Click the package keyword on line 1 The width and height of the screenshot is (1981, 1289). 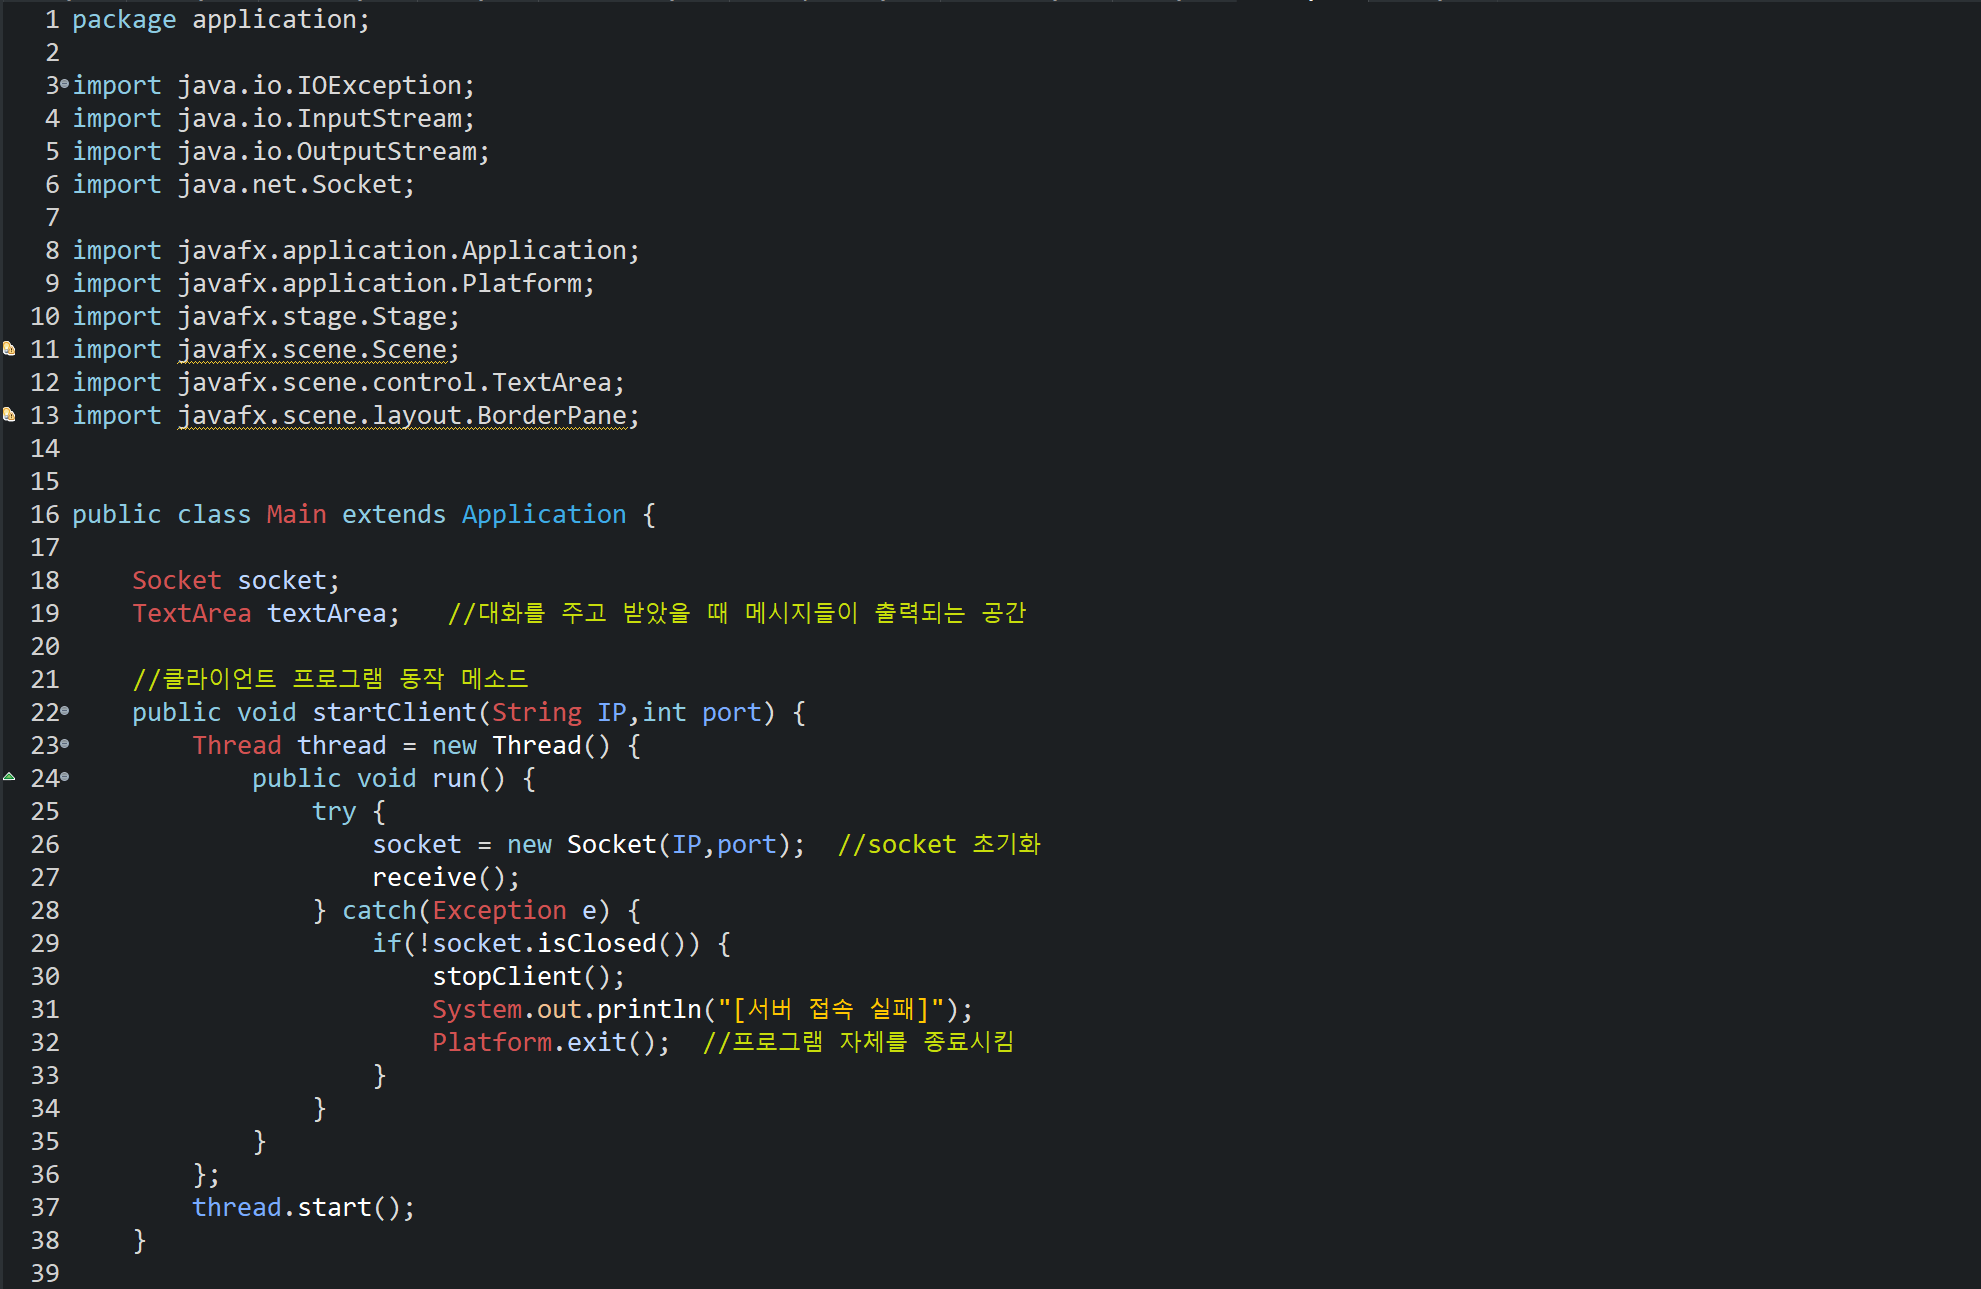[124, 20]
